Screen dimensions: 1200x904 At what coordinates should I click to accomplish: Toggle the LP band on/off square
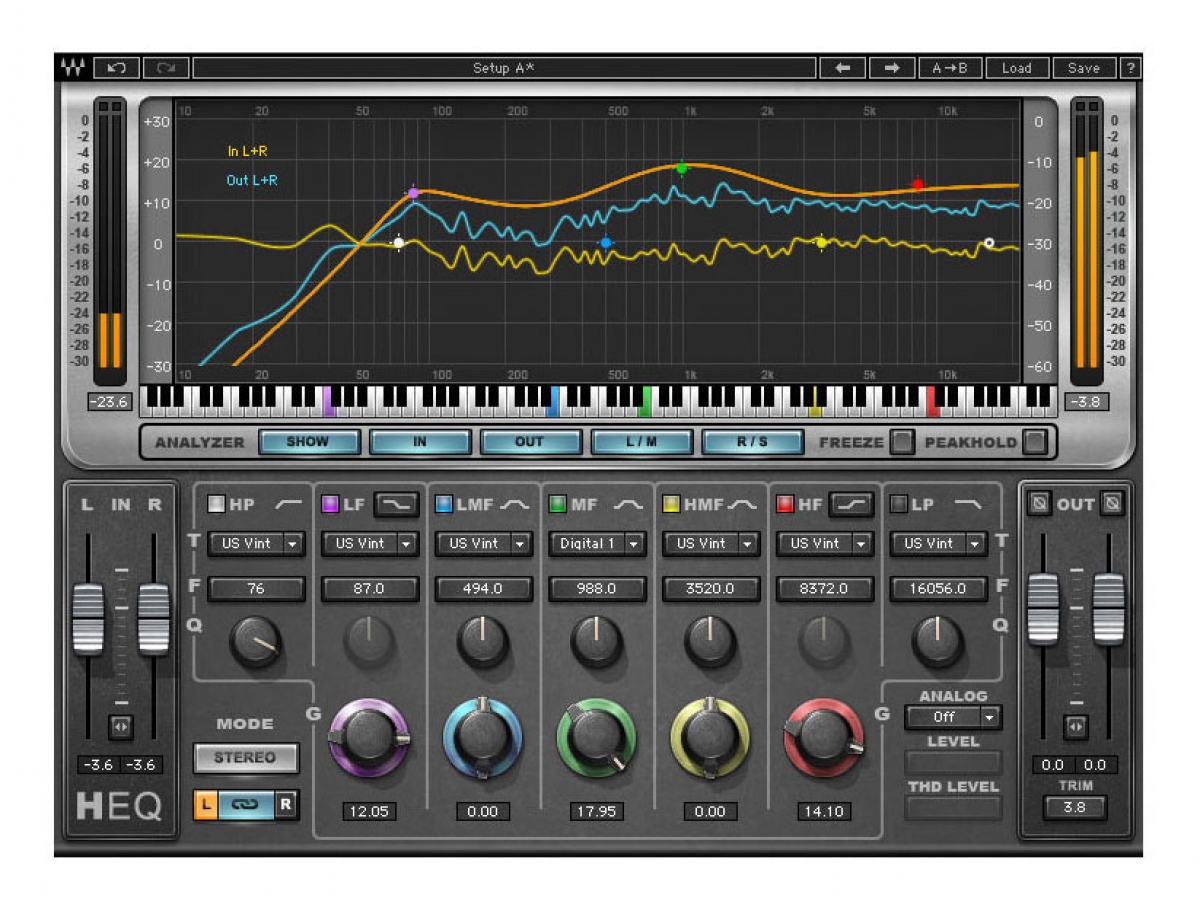point(900,505)
